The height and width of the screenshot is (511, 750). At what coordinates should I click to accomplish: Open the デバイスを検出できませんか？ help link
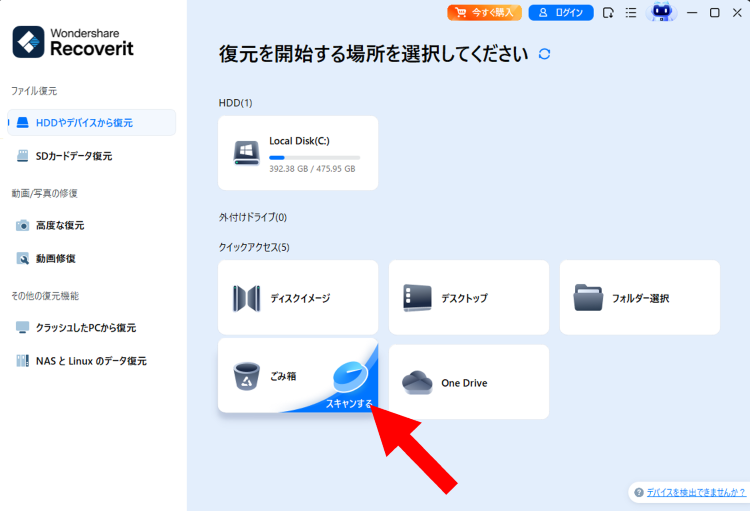(x=696, y=492)
